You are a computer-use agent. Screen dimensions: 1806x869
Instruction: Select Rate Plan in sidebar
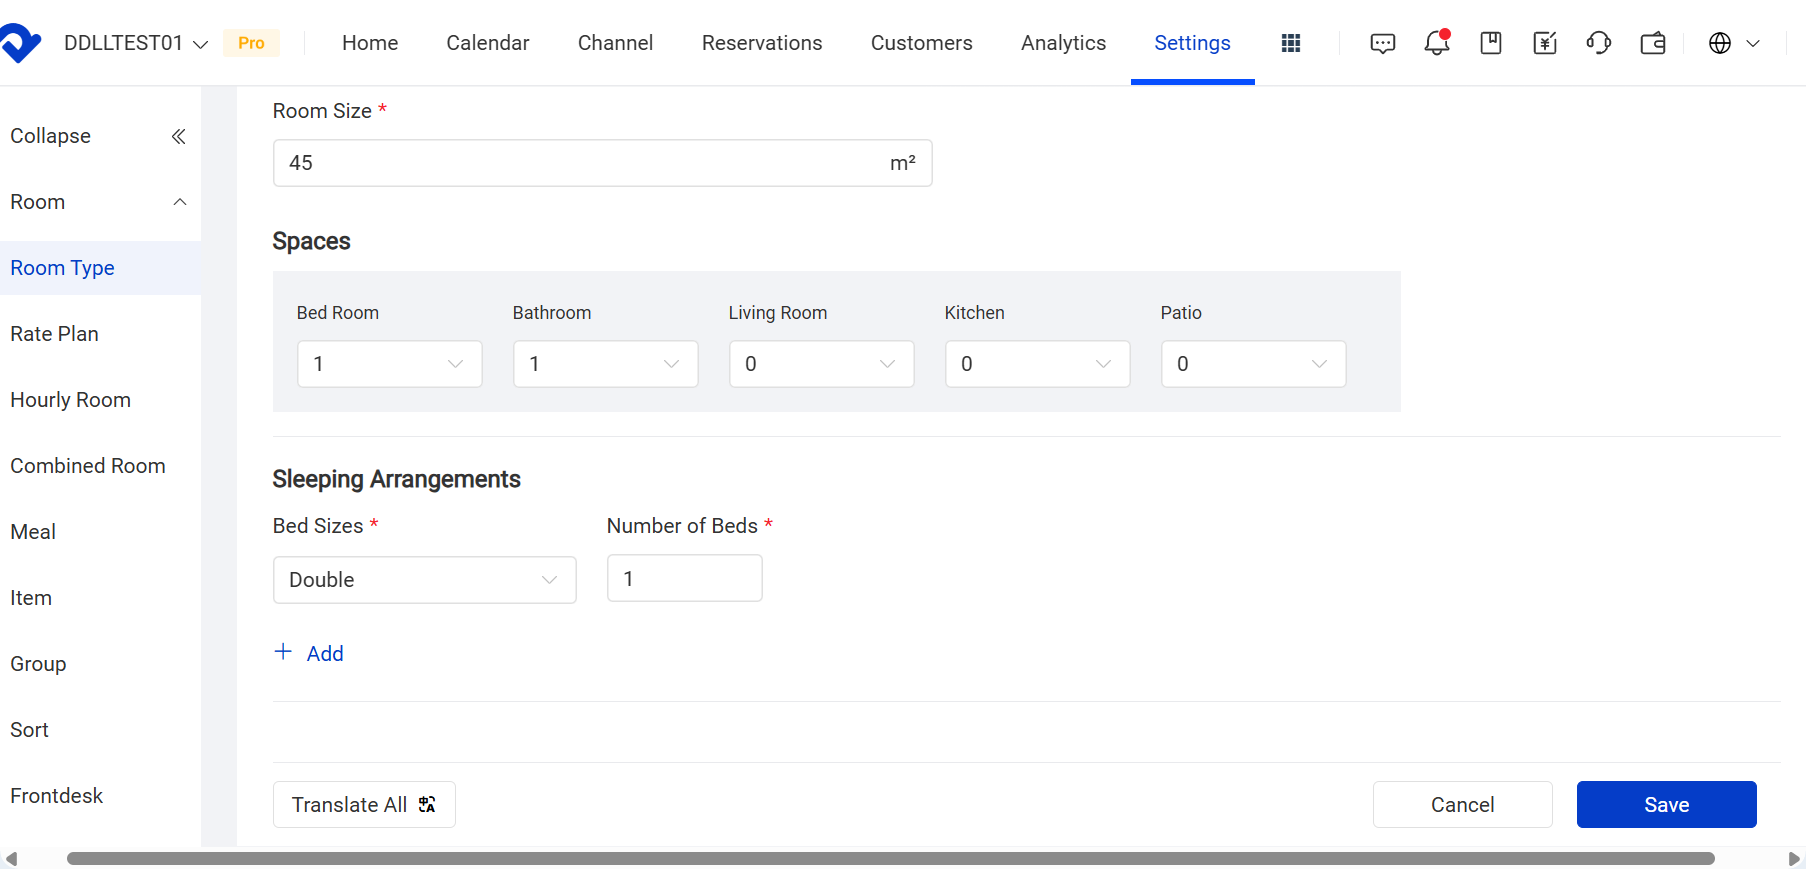point(54,334)
